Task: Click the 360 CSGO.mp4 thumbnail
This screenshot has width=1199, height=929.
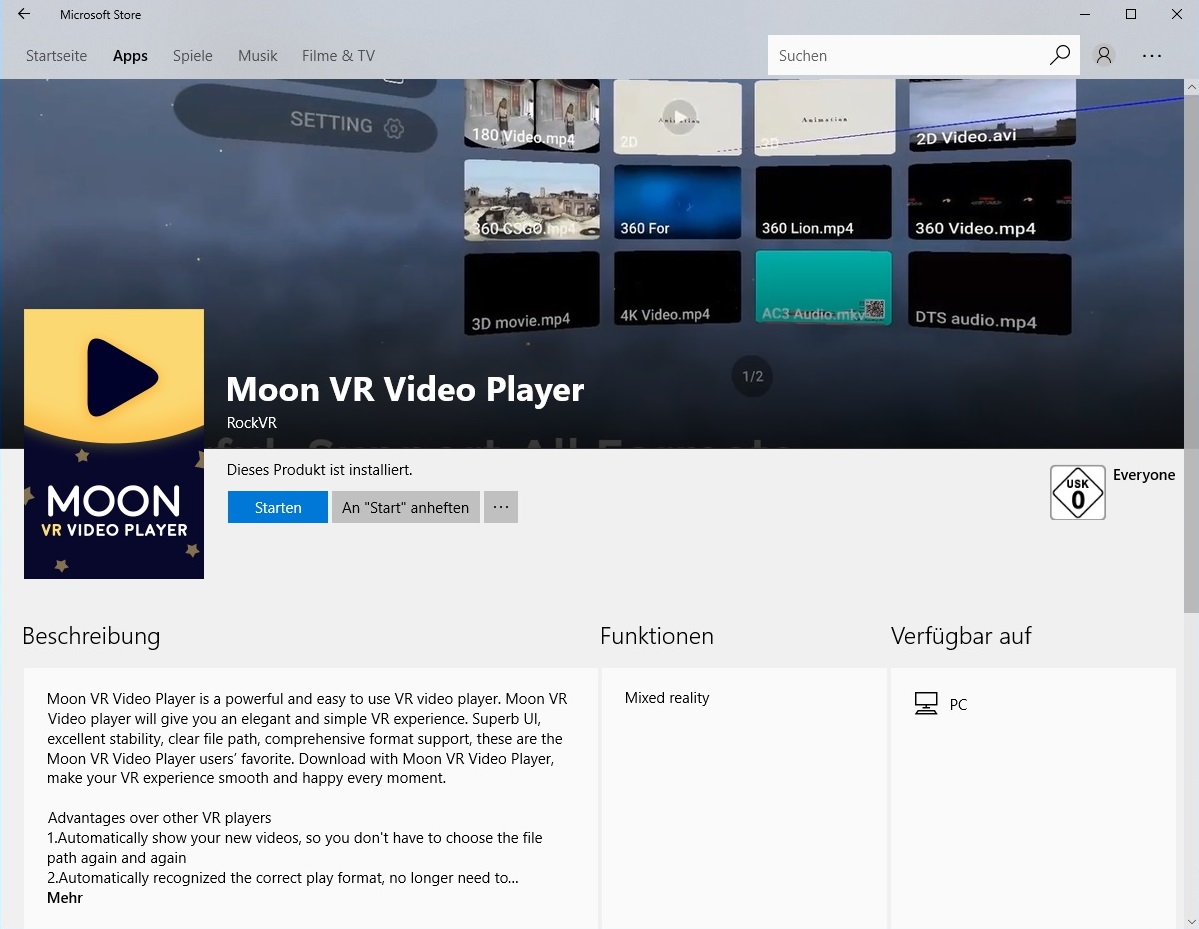Action: (531, 200)
